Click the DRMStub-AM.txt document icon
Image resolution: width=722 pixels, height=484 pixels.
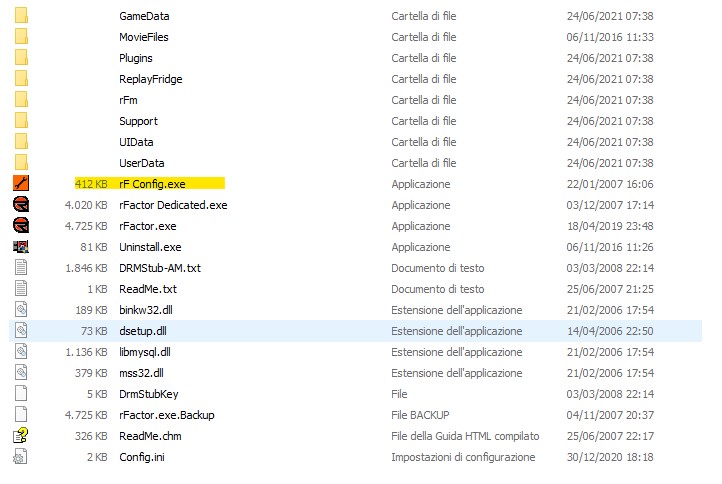(x=21, y=268)
